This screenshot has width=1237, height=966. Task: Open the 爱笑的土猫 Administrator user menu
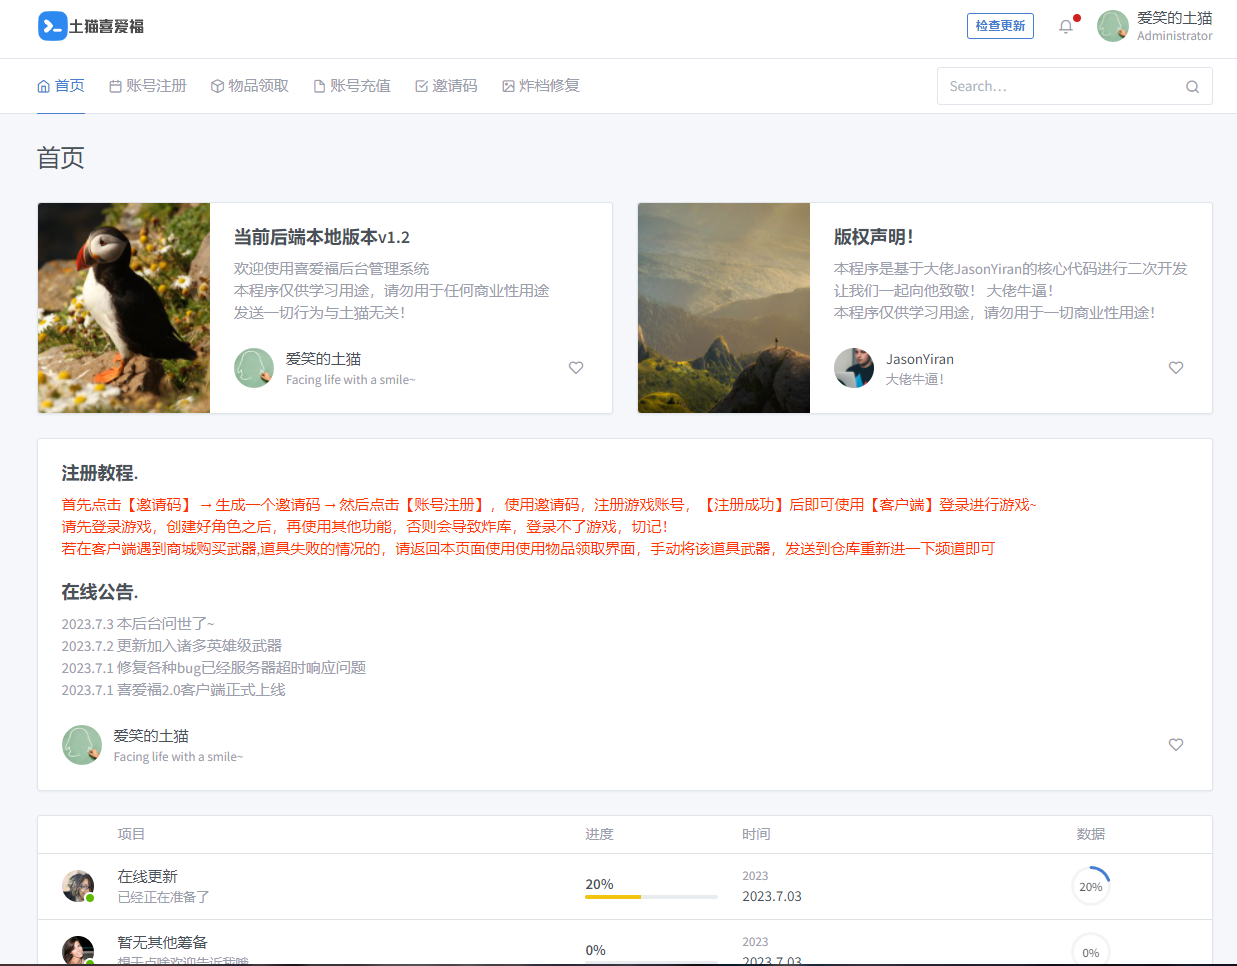coord(1155,26)
